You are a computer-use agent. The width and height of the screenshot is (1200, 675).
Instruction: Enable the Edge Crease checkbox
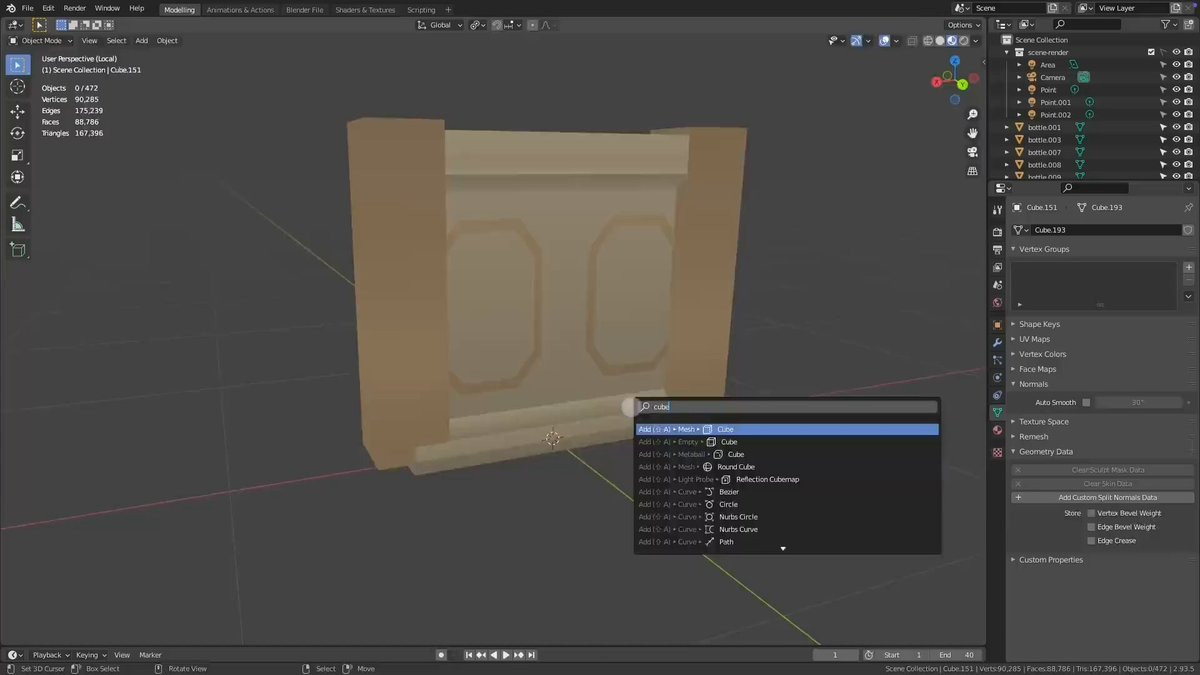[x=1091, y=541]
